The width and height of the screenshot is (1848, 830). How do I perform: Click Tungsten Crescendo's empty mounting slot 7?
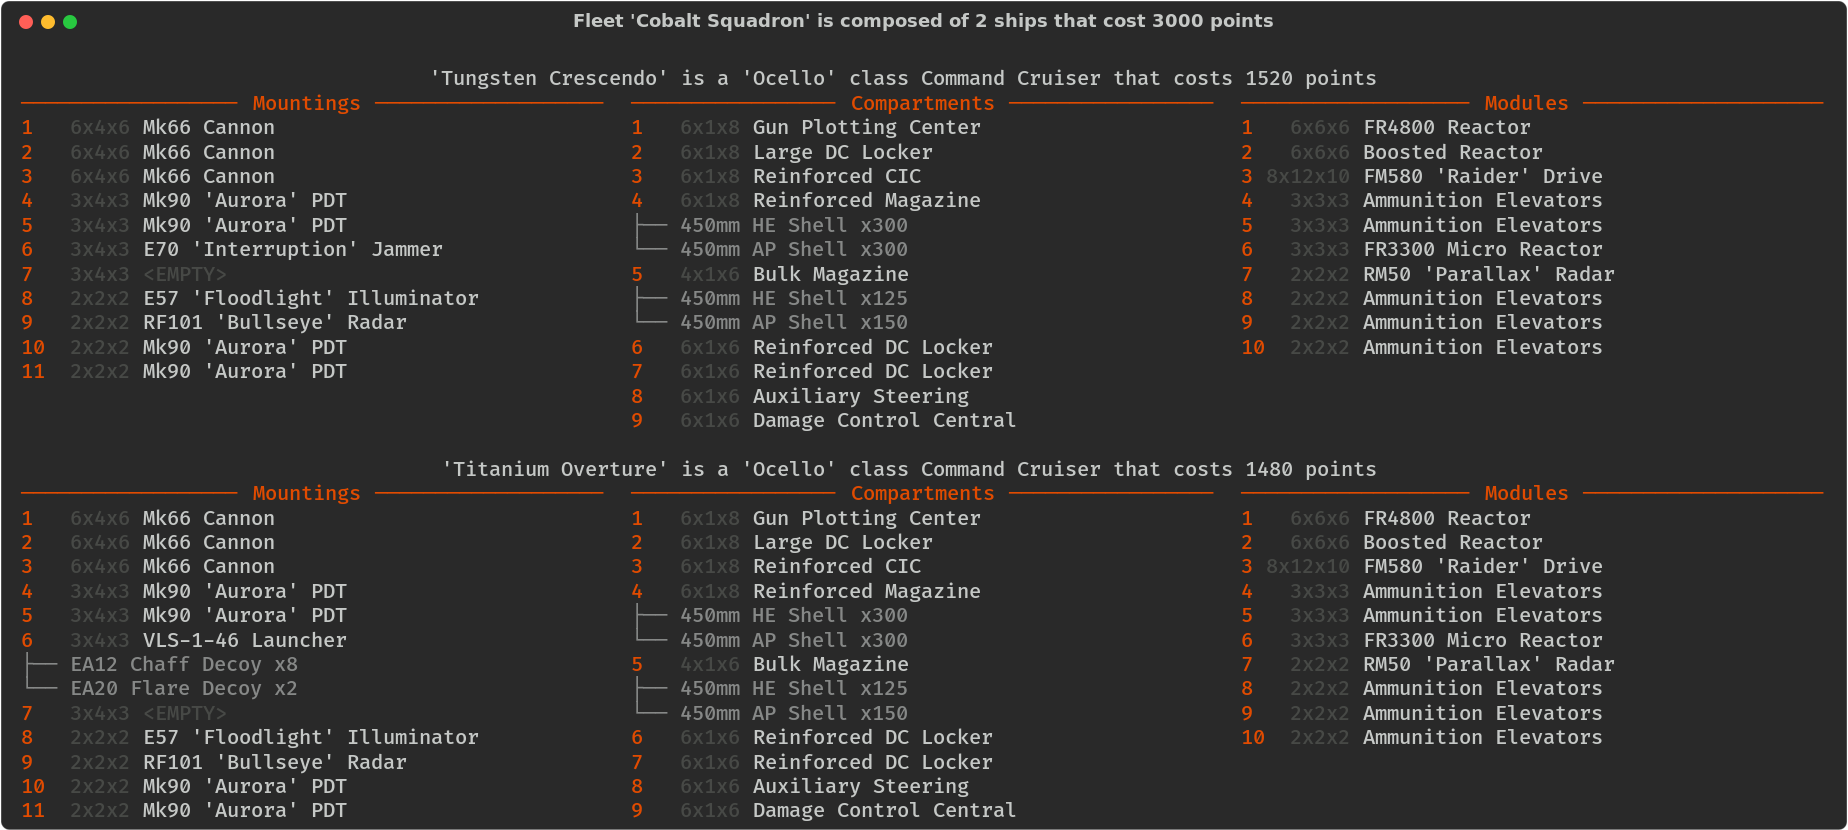click(184, 274)
